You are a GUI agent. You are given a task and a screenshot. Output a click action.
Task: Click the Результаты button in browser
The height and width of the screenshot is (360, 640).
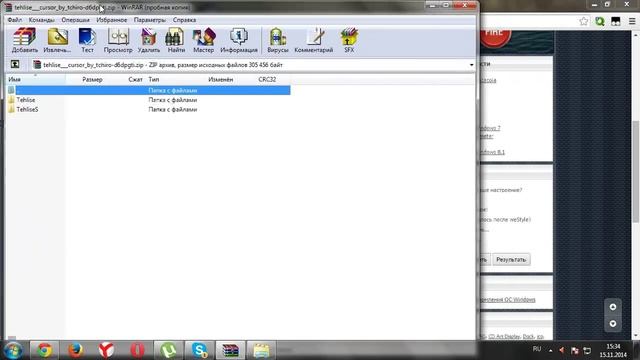click(511, 260)
